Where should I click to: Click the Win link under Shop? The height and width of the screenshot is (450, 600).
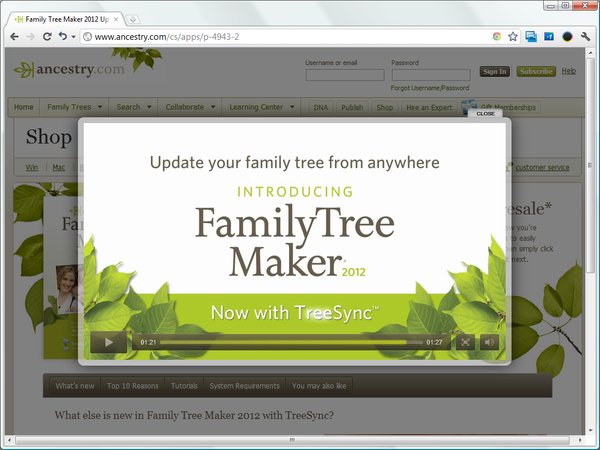pos(31,168)
